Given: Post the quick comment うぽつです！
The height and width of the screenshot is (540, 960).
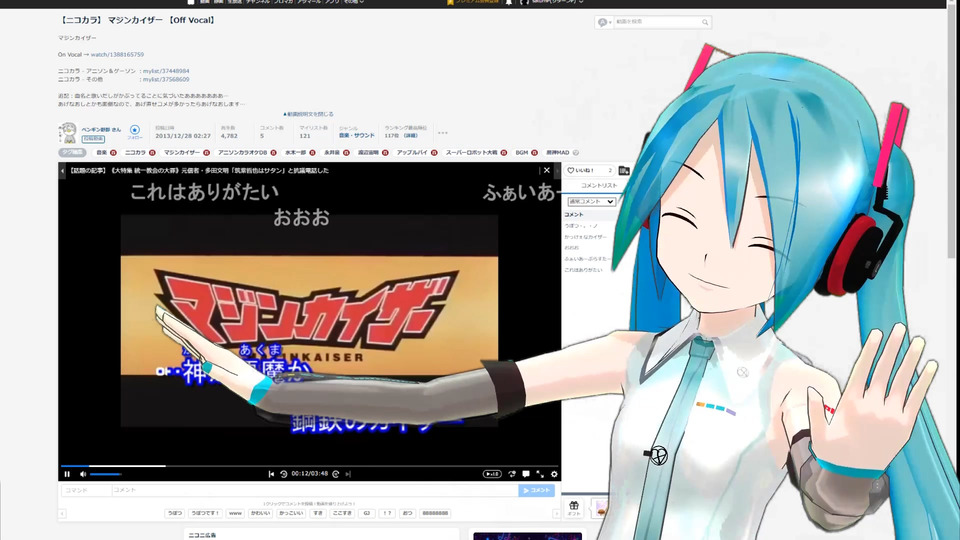Looking at the screenshot, I should point(204,513).
